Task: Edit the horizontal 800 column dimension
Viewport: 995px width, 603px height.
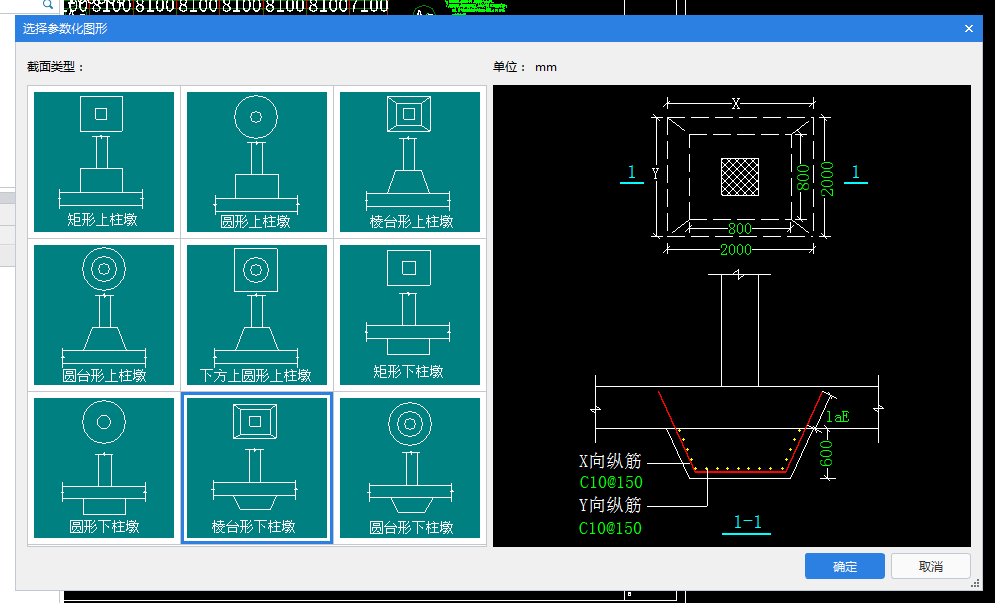Action: point(738,229)
